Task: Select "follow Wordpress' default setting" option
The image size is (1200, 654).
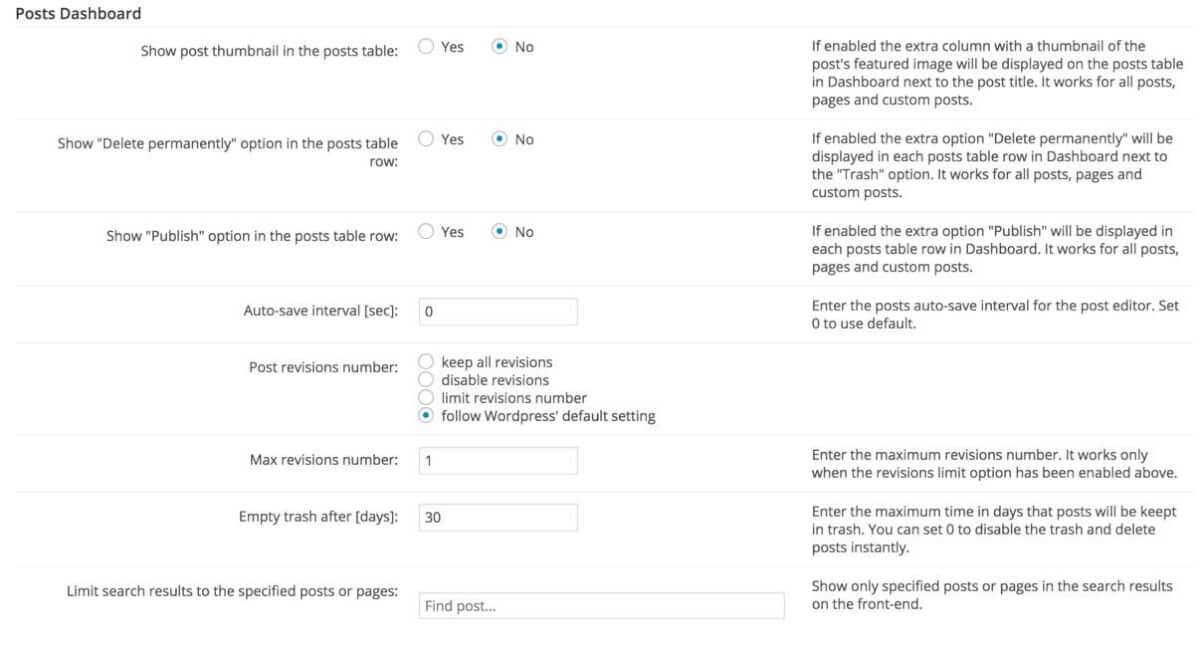Action: click(426, 416)
